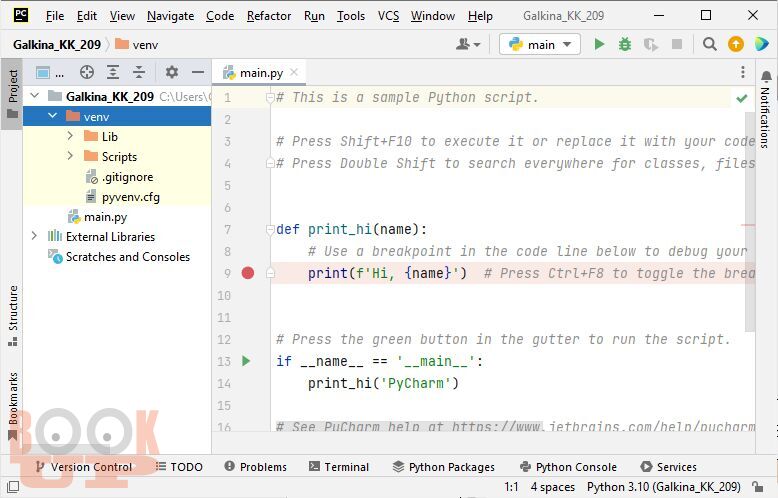Collapse the Galkina_KK_209 project root node
778x498 pixels.
34,95
